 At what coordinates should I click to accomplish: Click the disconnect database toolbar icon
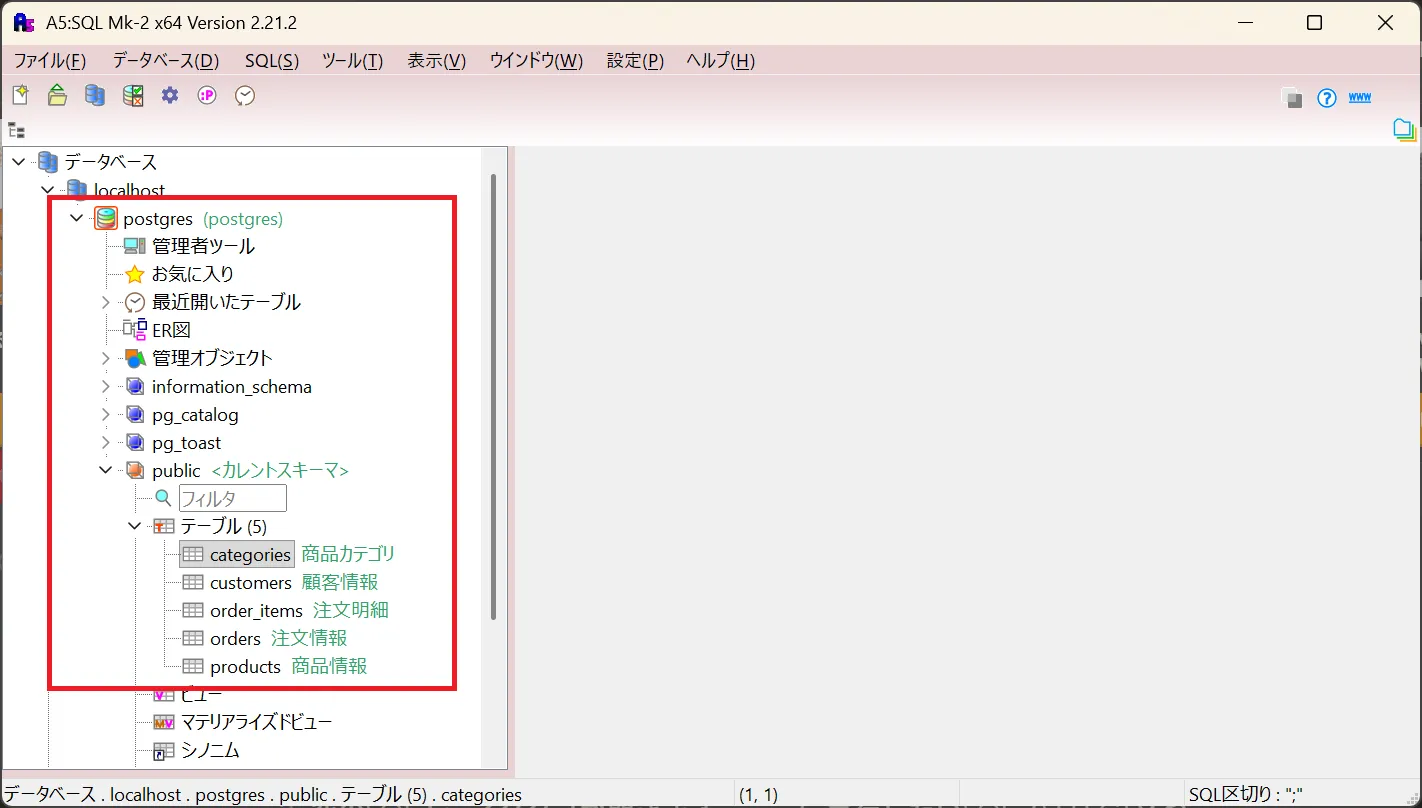(133, 95)
